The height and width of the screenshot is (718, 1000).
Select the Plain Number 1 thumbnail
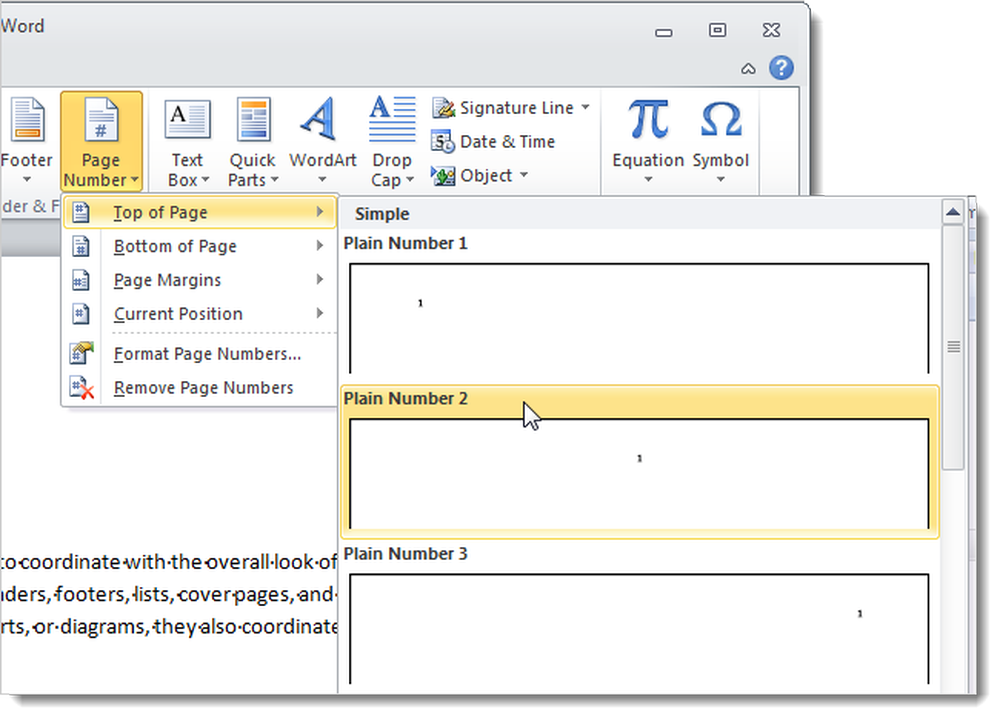coord(639,318)
